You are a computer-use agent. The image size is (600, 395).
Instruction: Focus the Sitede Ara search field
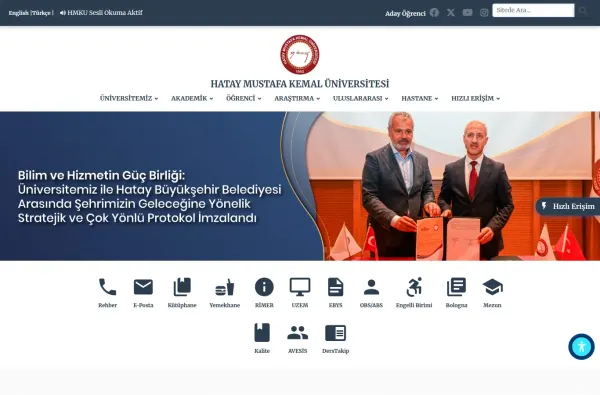[x=533, y=10]
